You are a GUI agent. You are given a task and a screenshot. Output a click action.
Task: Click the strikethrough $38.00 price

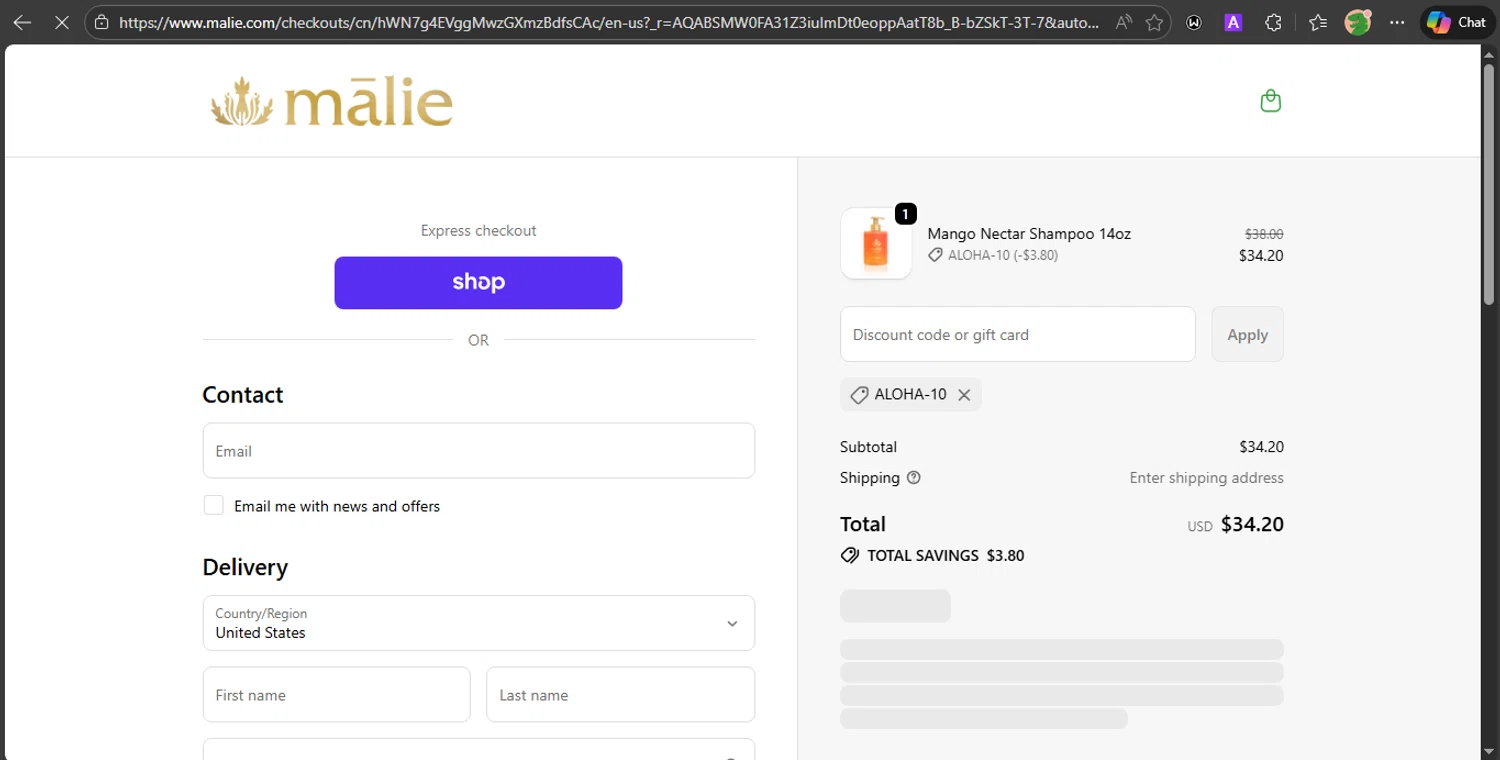coord(1263,234)
